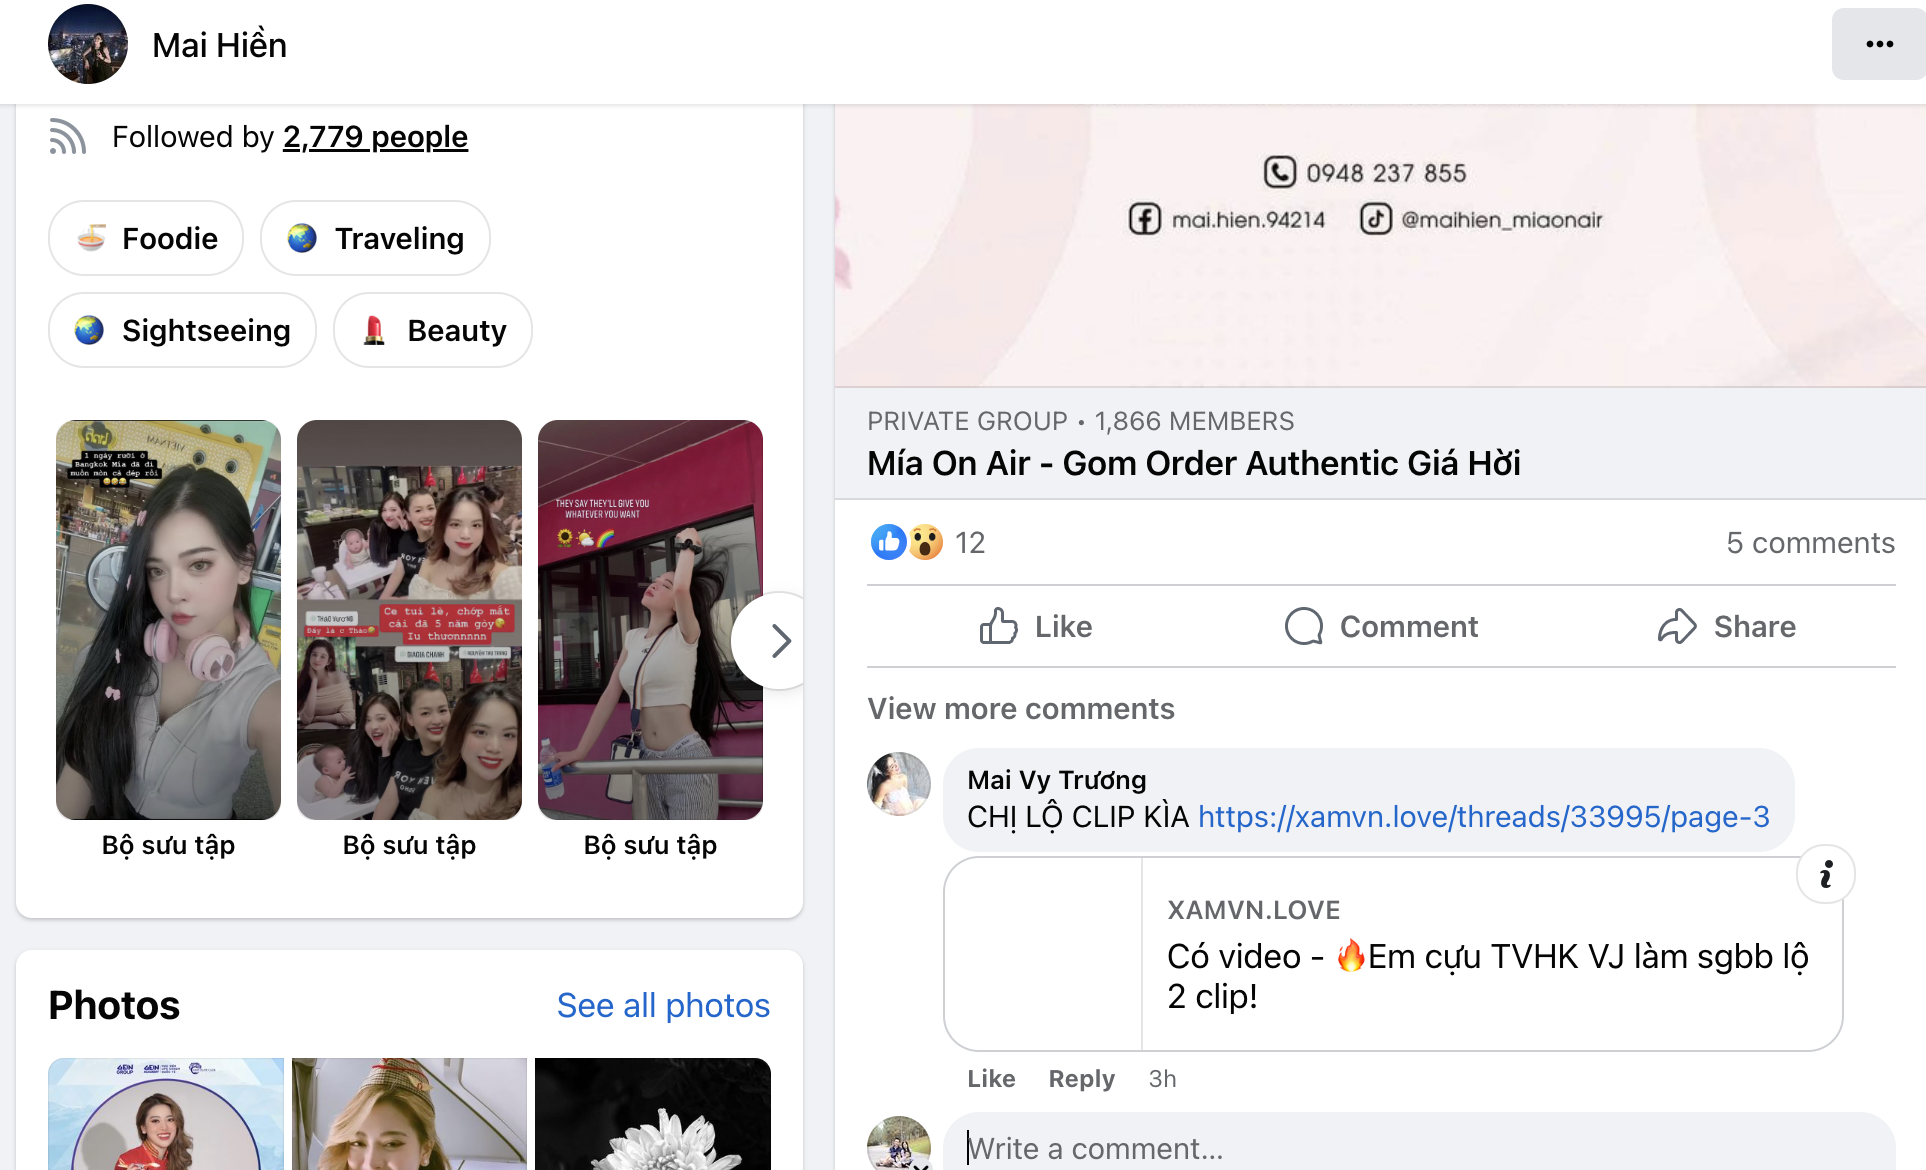Open the 2,779 people followers link
The width and height of the screenshot is (1926, 1170).
375,137
